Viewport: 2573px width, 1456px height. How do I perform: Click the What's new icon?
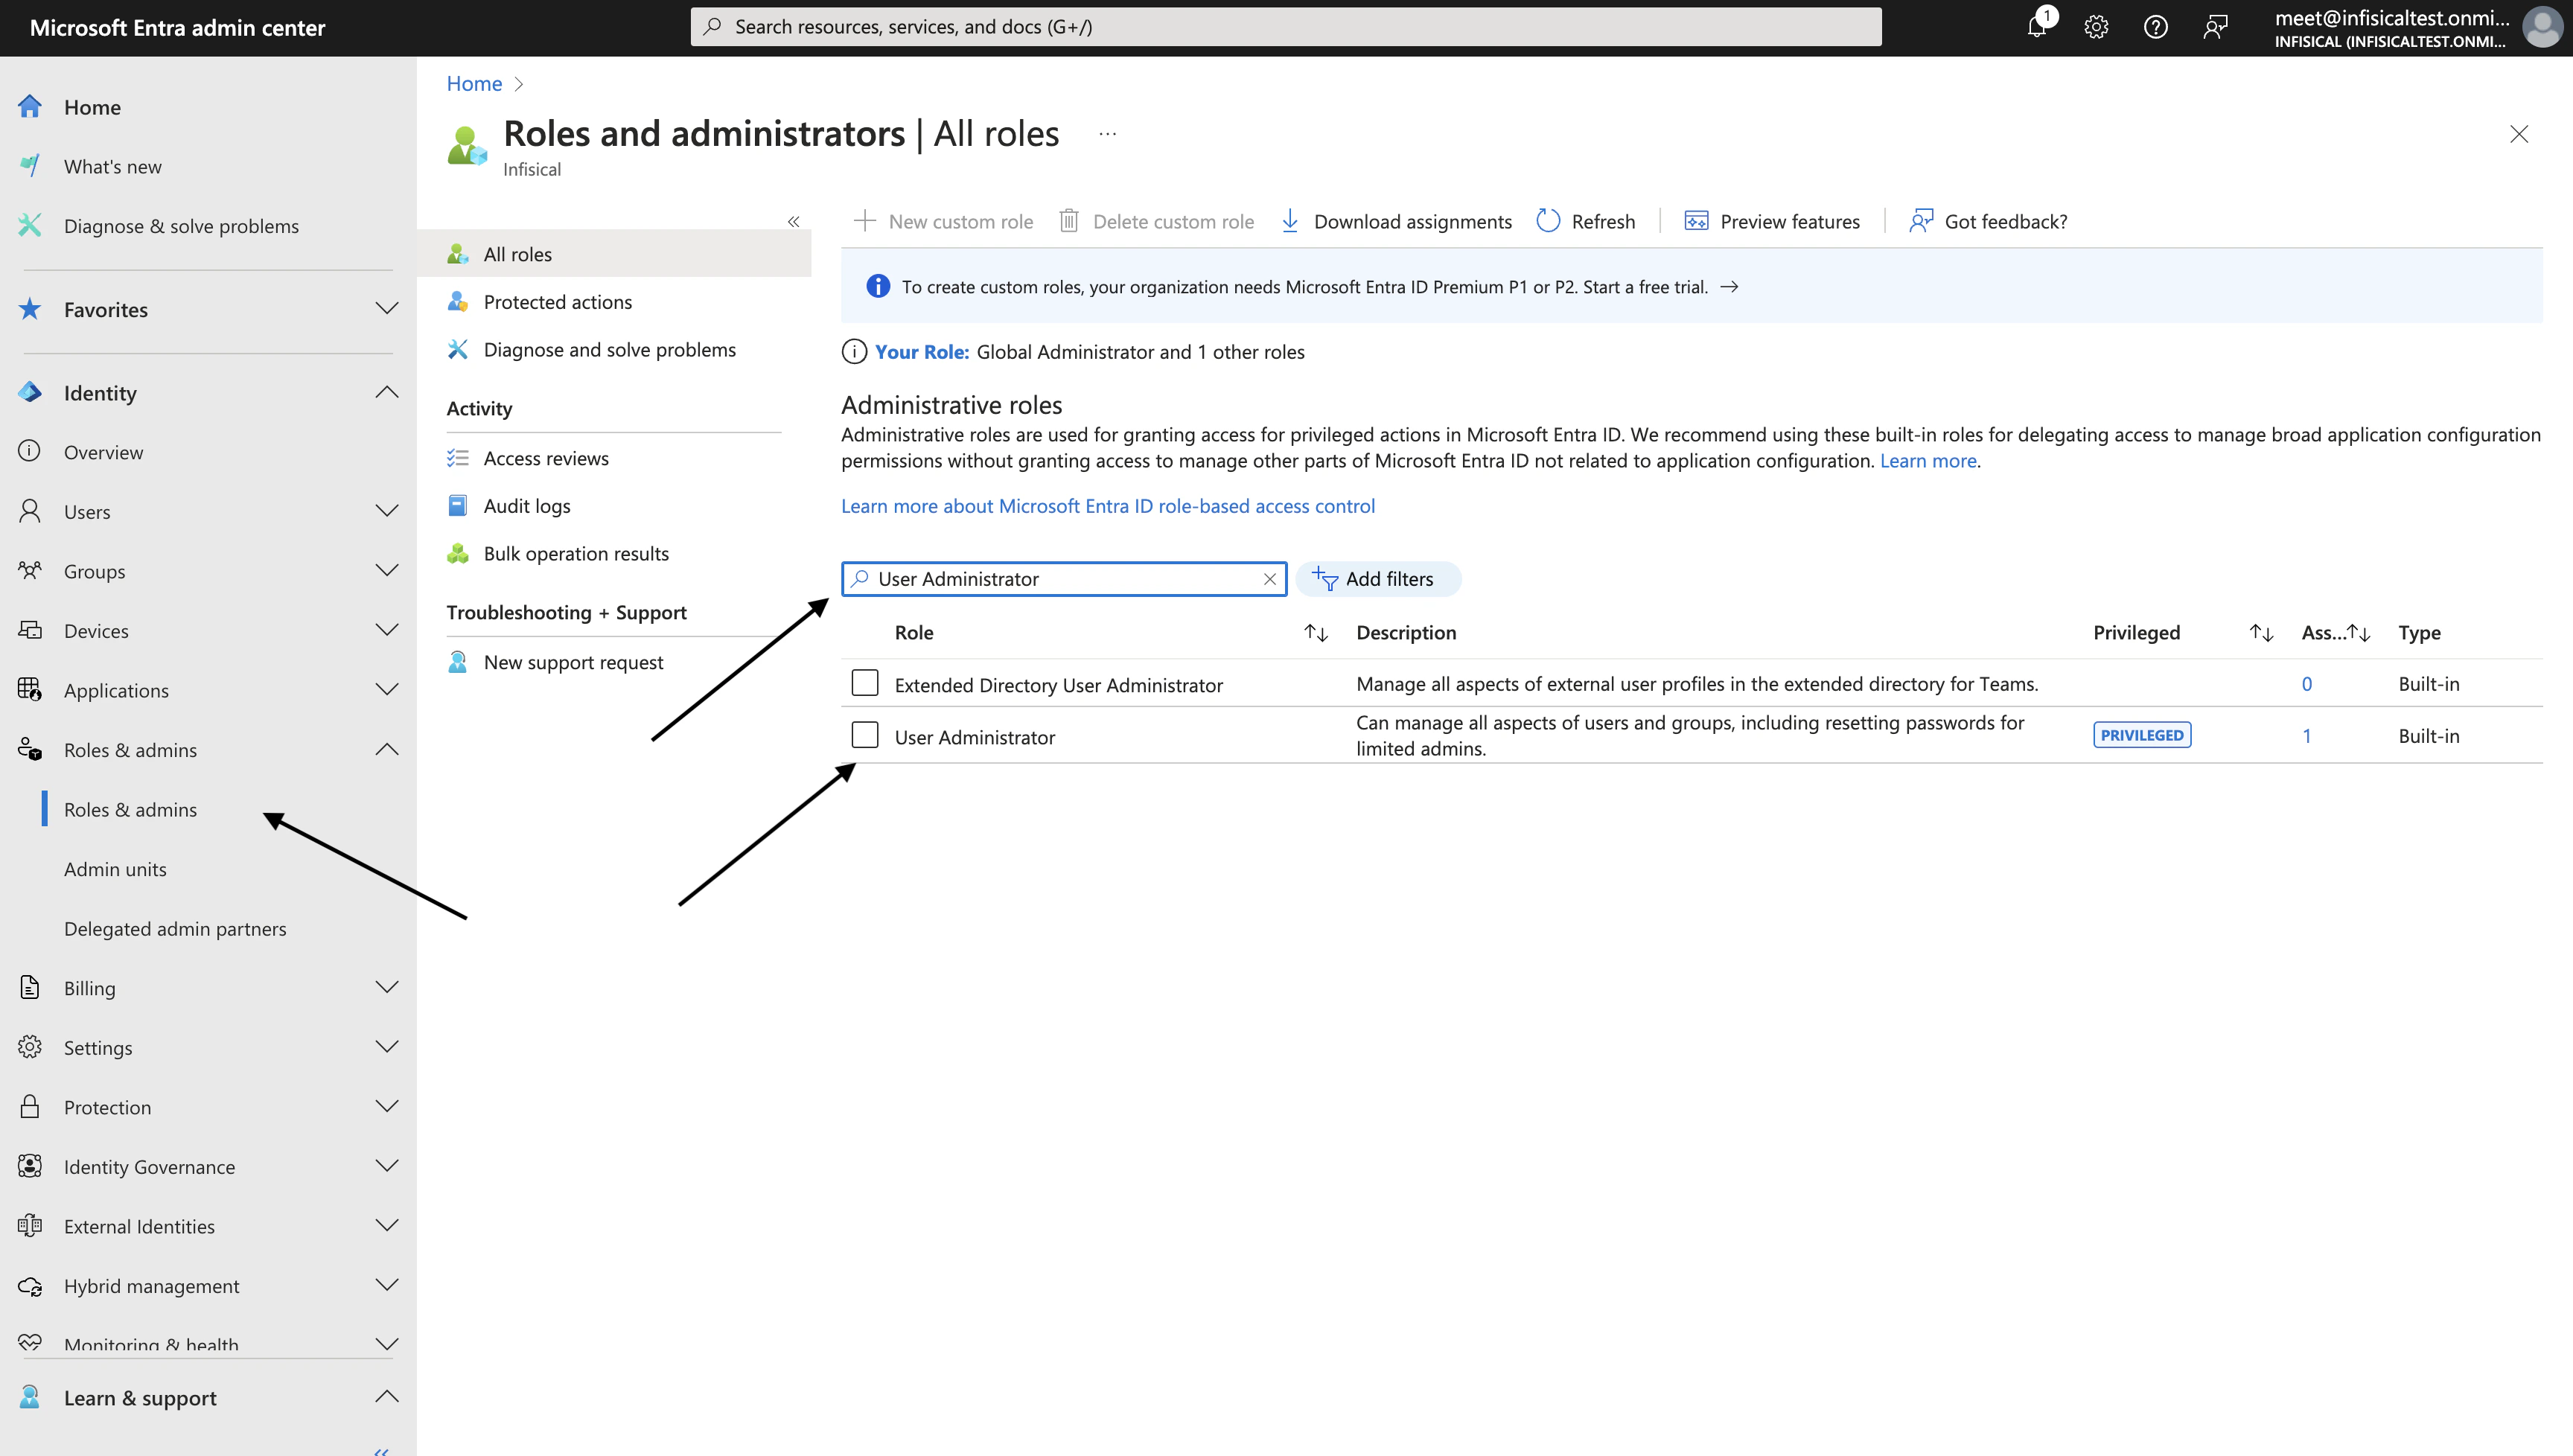pos(30,166)
